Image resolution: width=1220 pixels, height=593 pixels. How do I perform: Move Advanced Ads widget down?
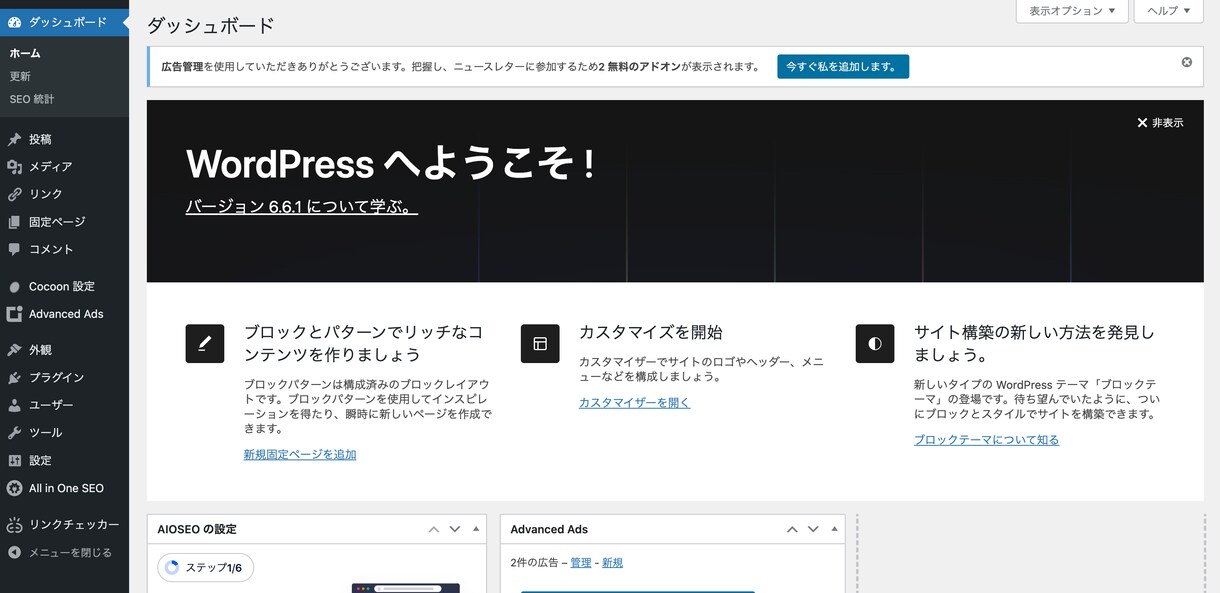coord(814,529)
